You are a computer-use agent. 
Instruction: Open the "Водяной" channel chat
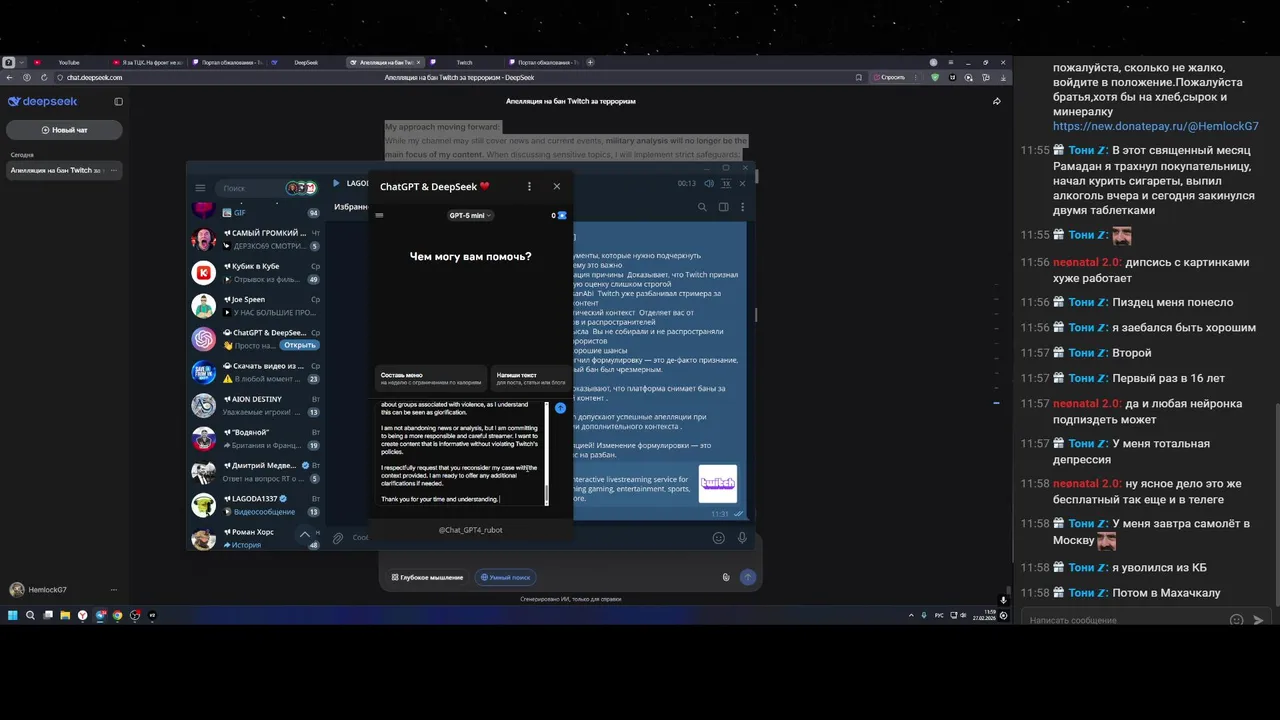point(256,438)
